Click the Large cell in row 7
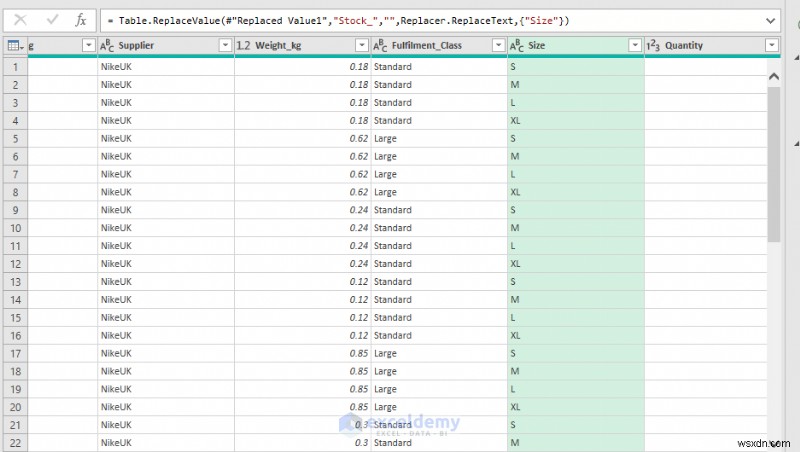Screen dimensions: 800x452 coord(439,174)
